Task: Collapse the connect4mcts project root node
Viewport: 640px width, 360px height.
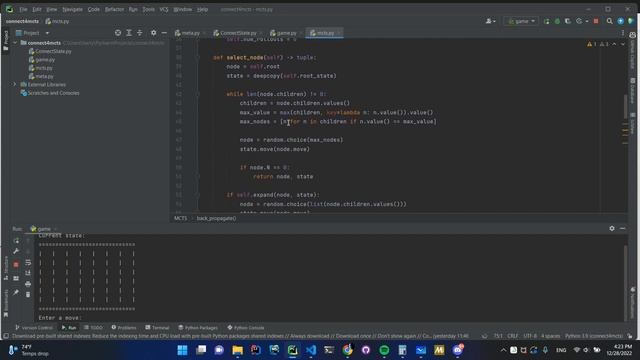Action: click(x=15, y=42)
